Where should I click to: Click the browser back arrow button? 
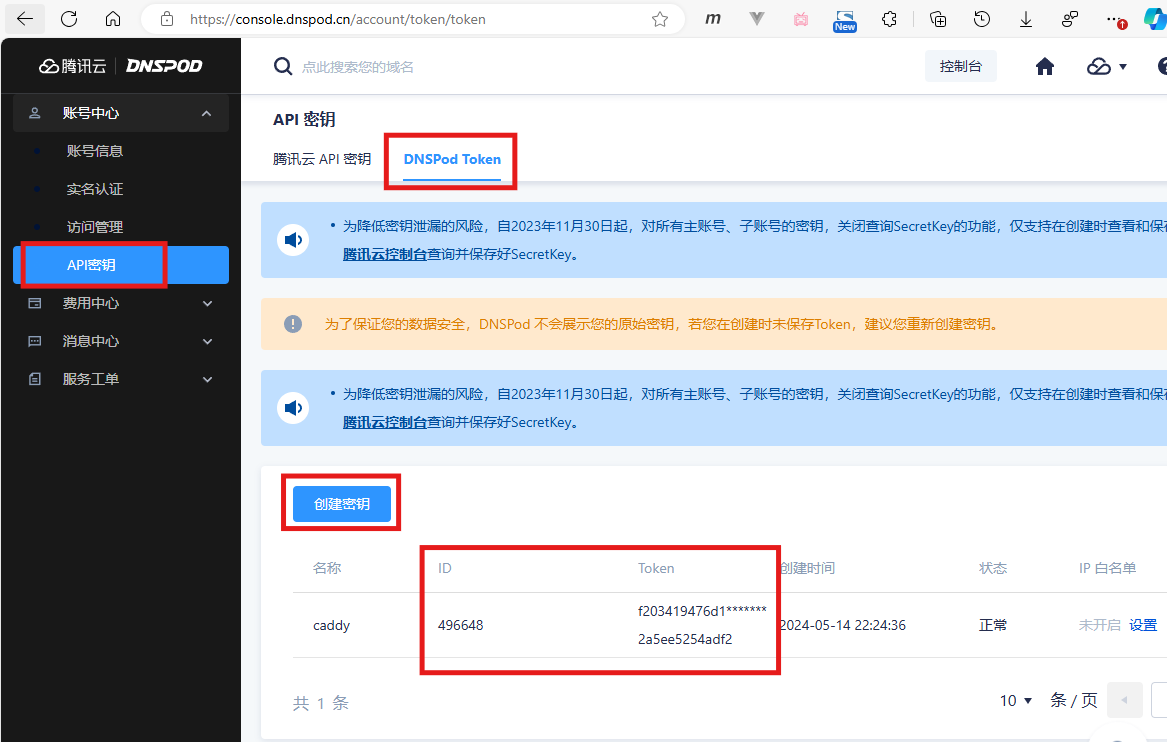click(x=25, y=19)
